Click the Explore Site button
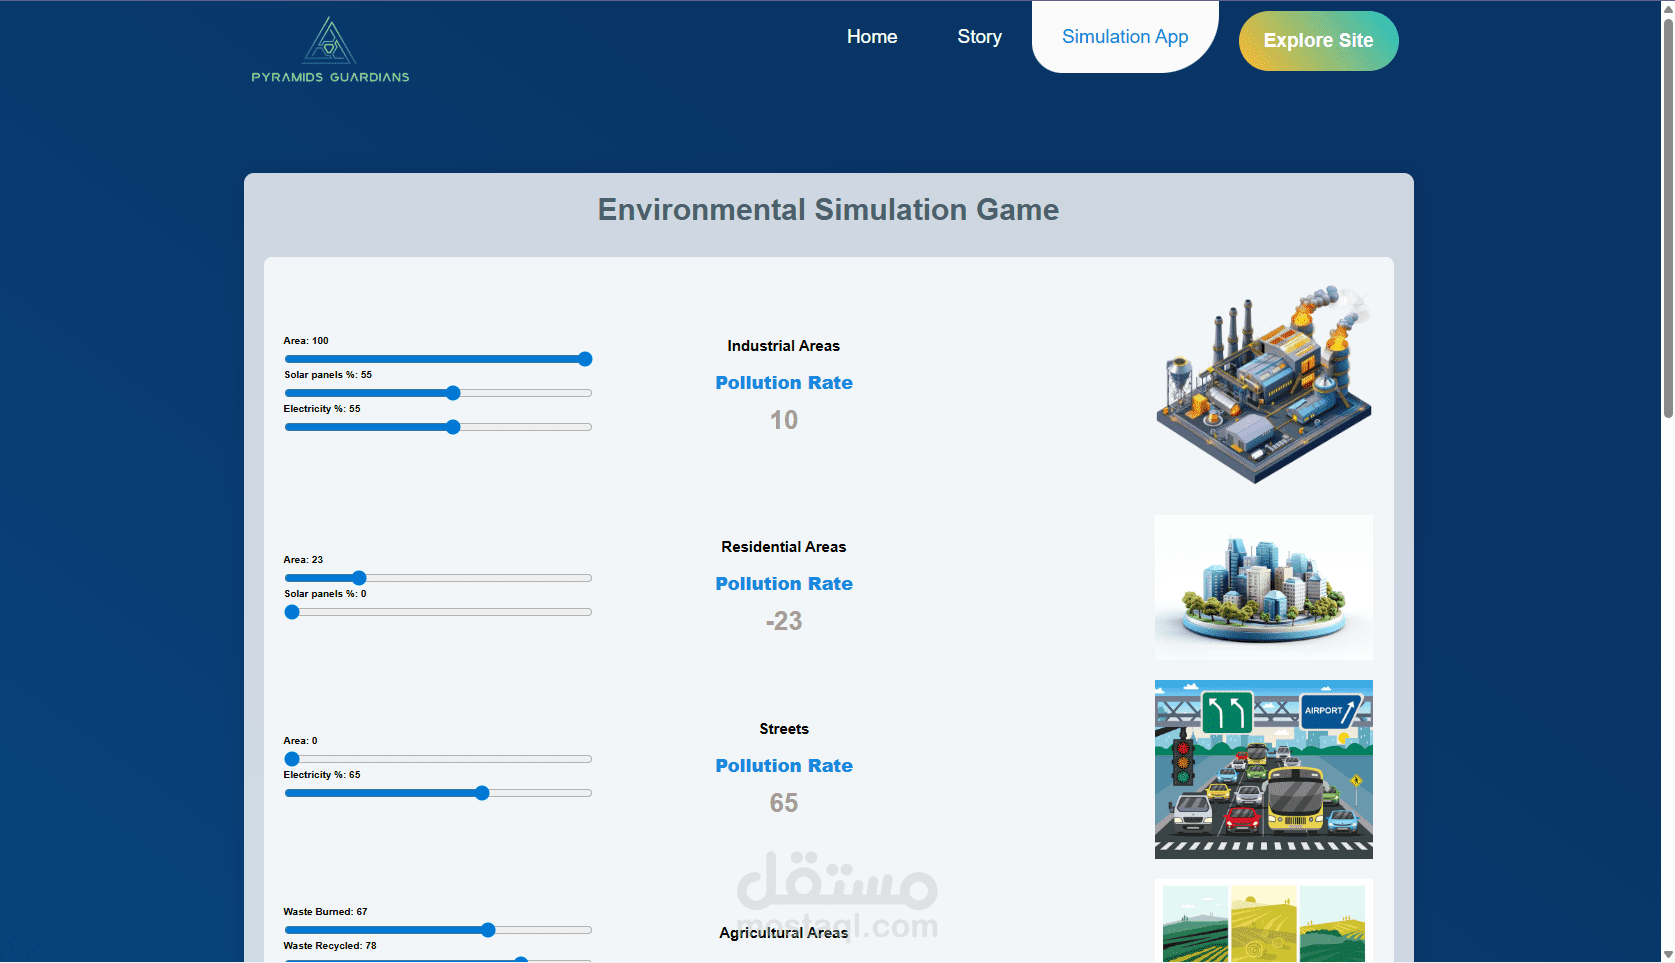The width and height of the screenshot is (1675, 963). (x=1318, y=41)
